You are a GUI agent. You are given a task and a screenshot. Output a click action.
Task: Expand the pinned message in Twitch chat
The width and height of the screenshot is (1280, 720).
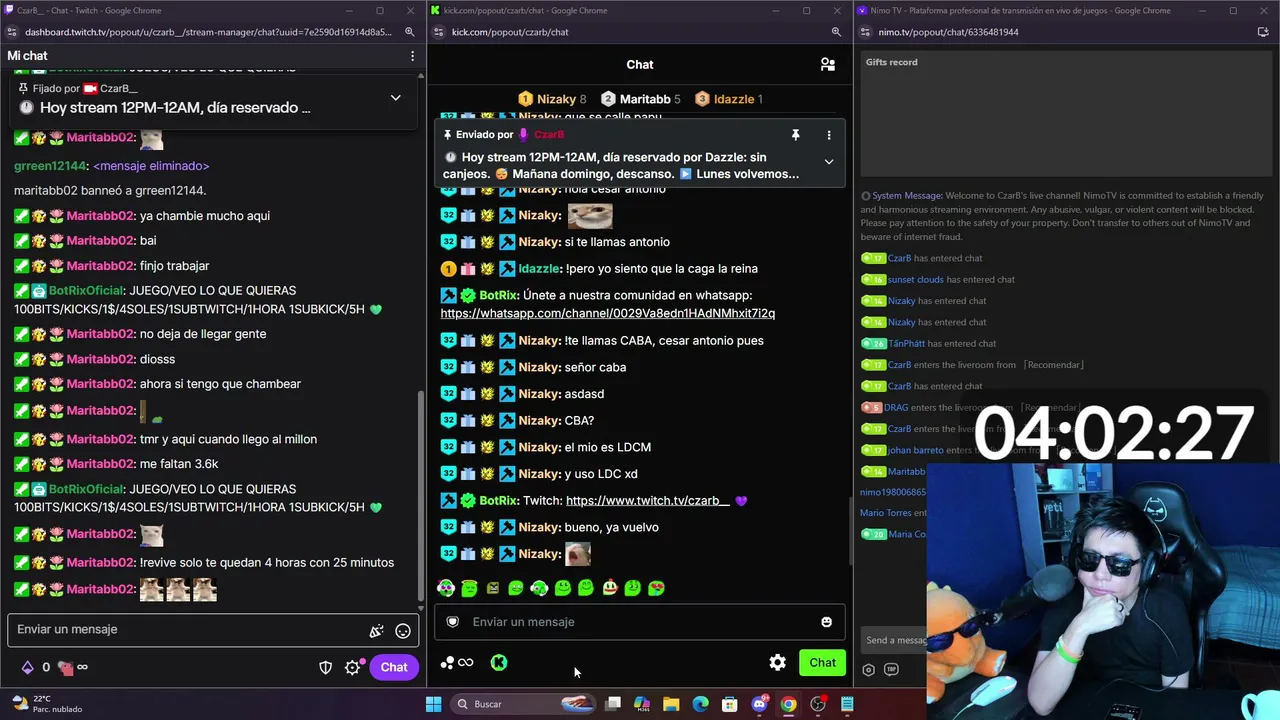click(x=395, y=98)
